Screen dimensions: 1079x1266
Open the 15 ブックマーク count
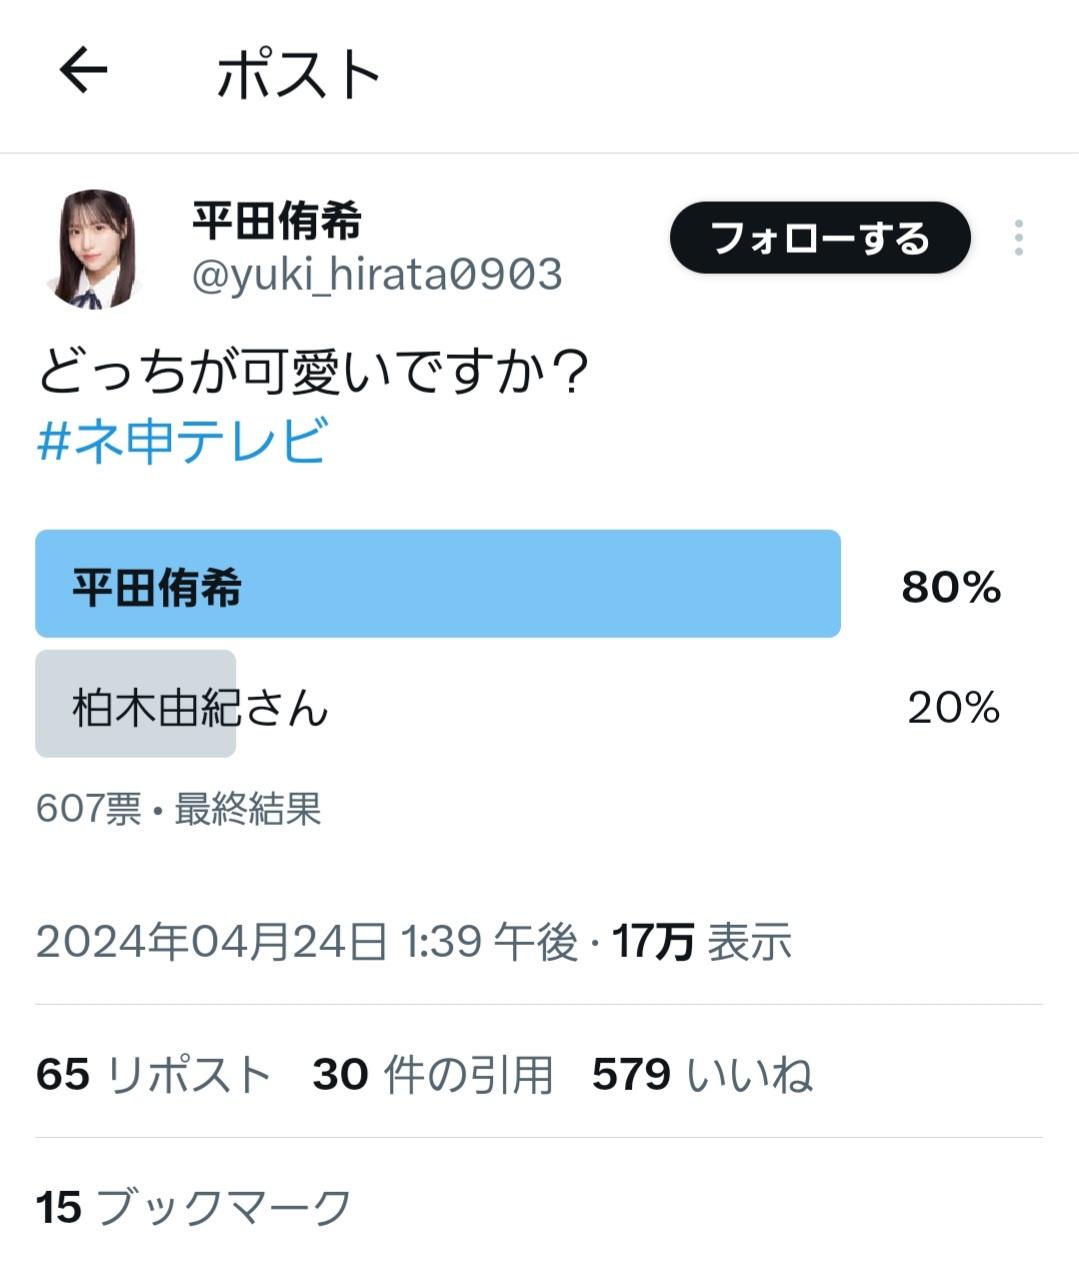[194, 1207]
